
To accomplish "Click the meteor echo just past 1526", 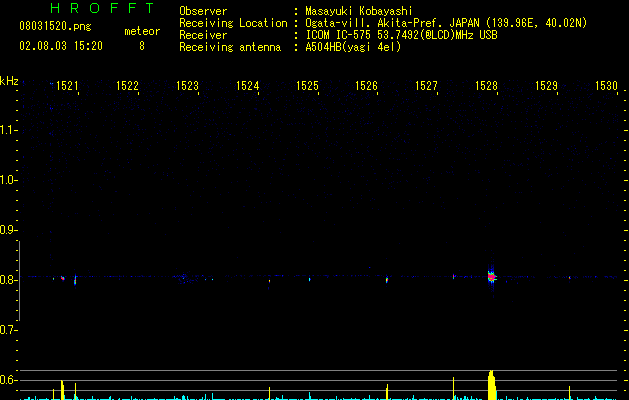I will coord(387,280).
